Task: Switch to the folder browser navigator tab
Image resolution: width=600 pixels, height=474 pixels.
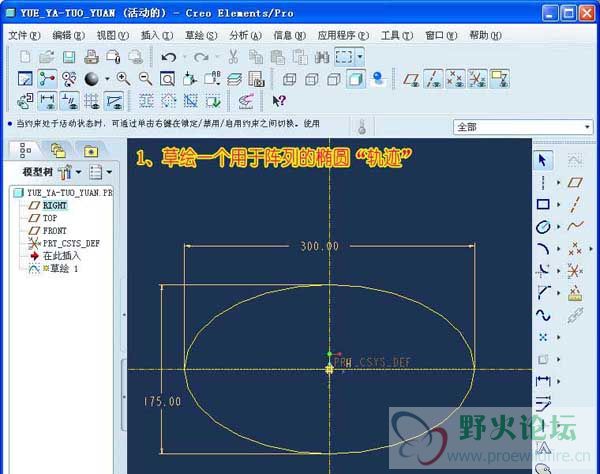Action: click(x=58, y=150)
